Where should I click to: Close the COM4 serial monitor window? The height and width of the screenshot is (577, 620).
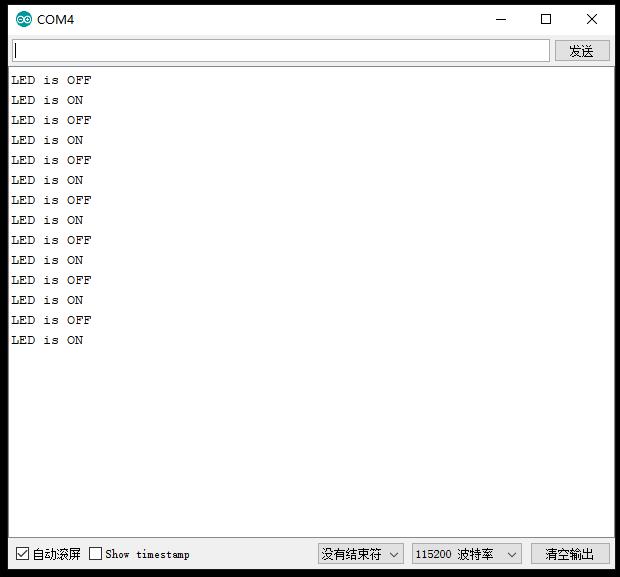(592, 19)
